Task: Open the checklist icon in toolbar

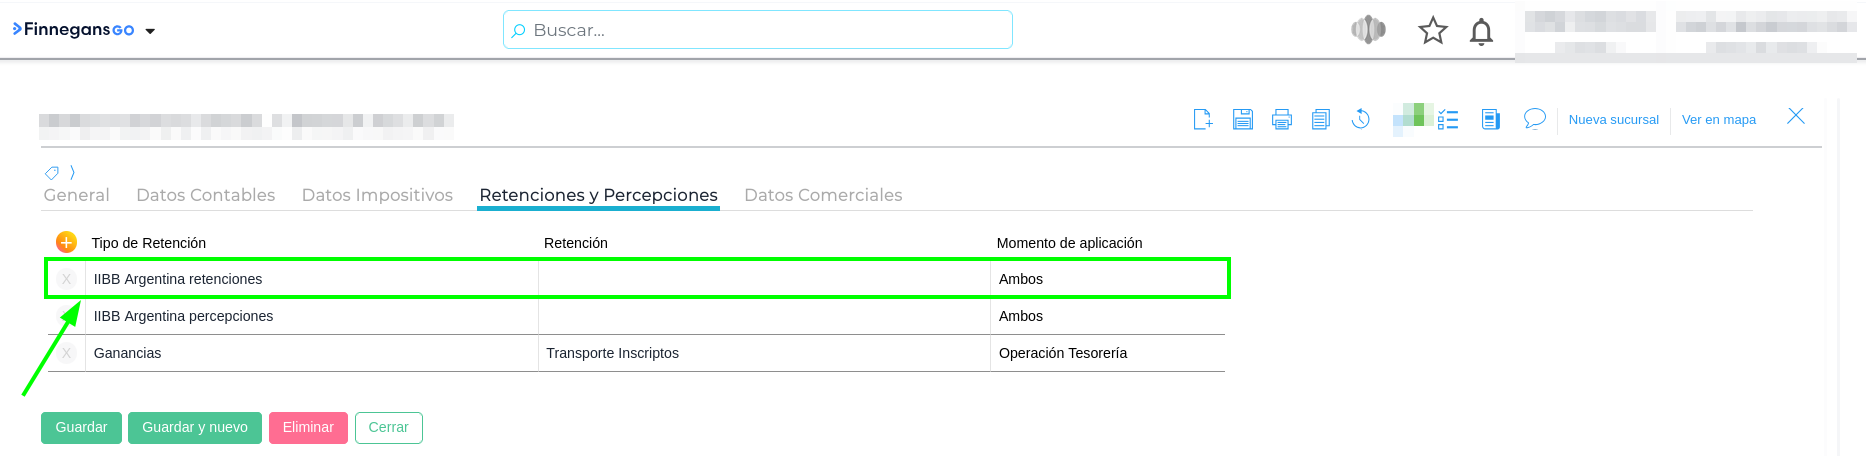Action: click(x=1448, y=120)
